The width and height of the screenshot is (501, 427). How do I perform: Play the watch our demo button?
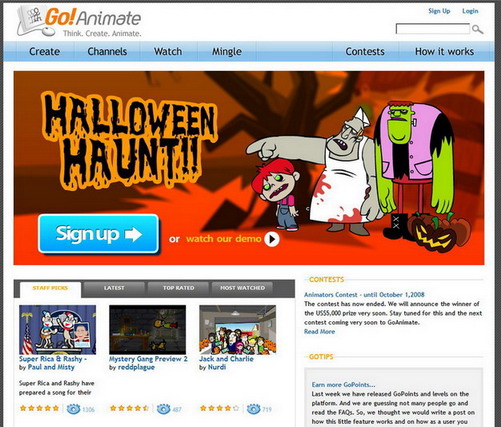272,239
